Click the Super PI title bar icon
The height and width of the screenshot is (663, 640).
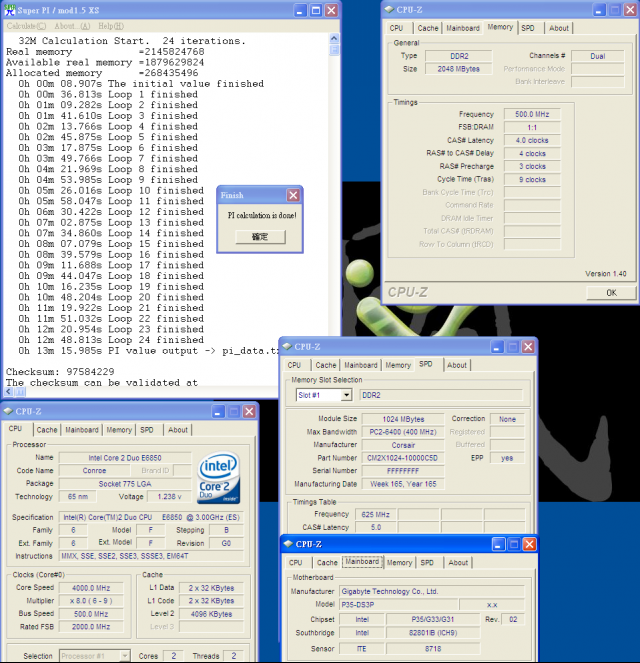[x=9, y=10]
